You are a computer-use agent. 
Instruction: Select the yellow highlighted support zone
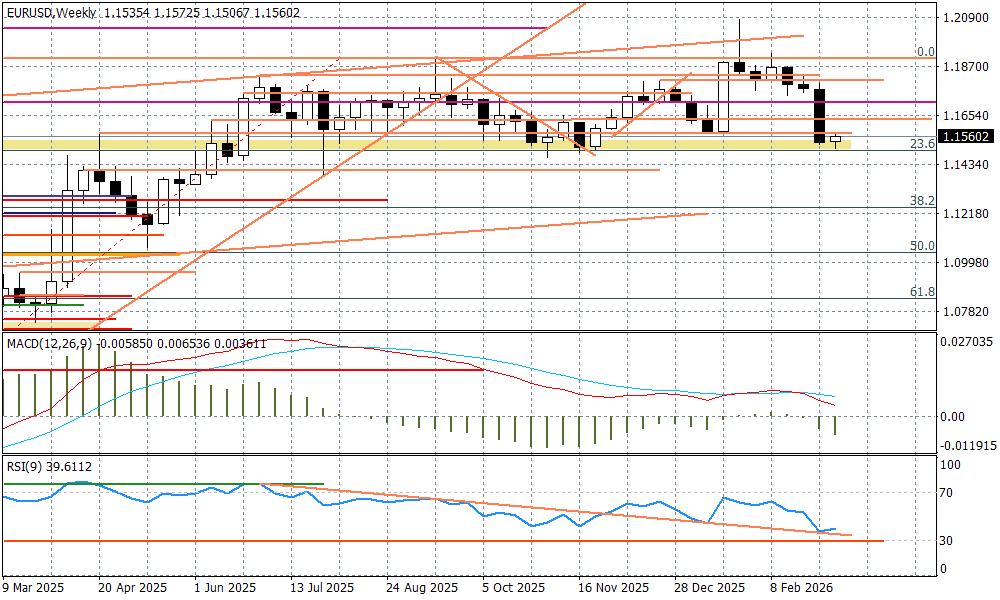[x=425, y=145]
